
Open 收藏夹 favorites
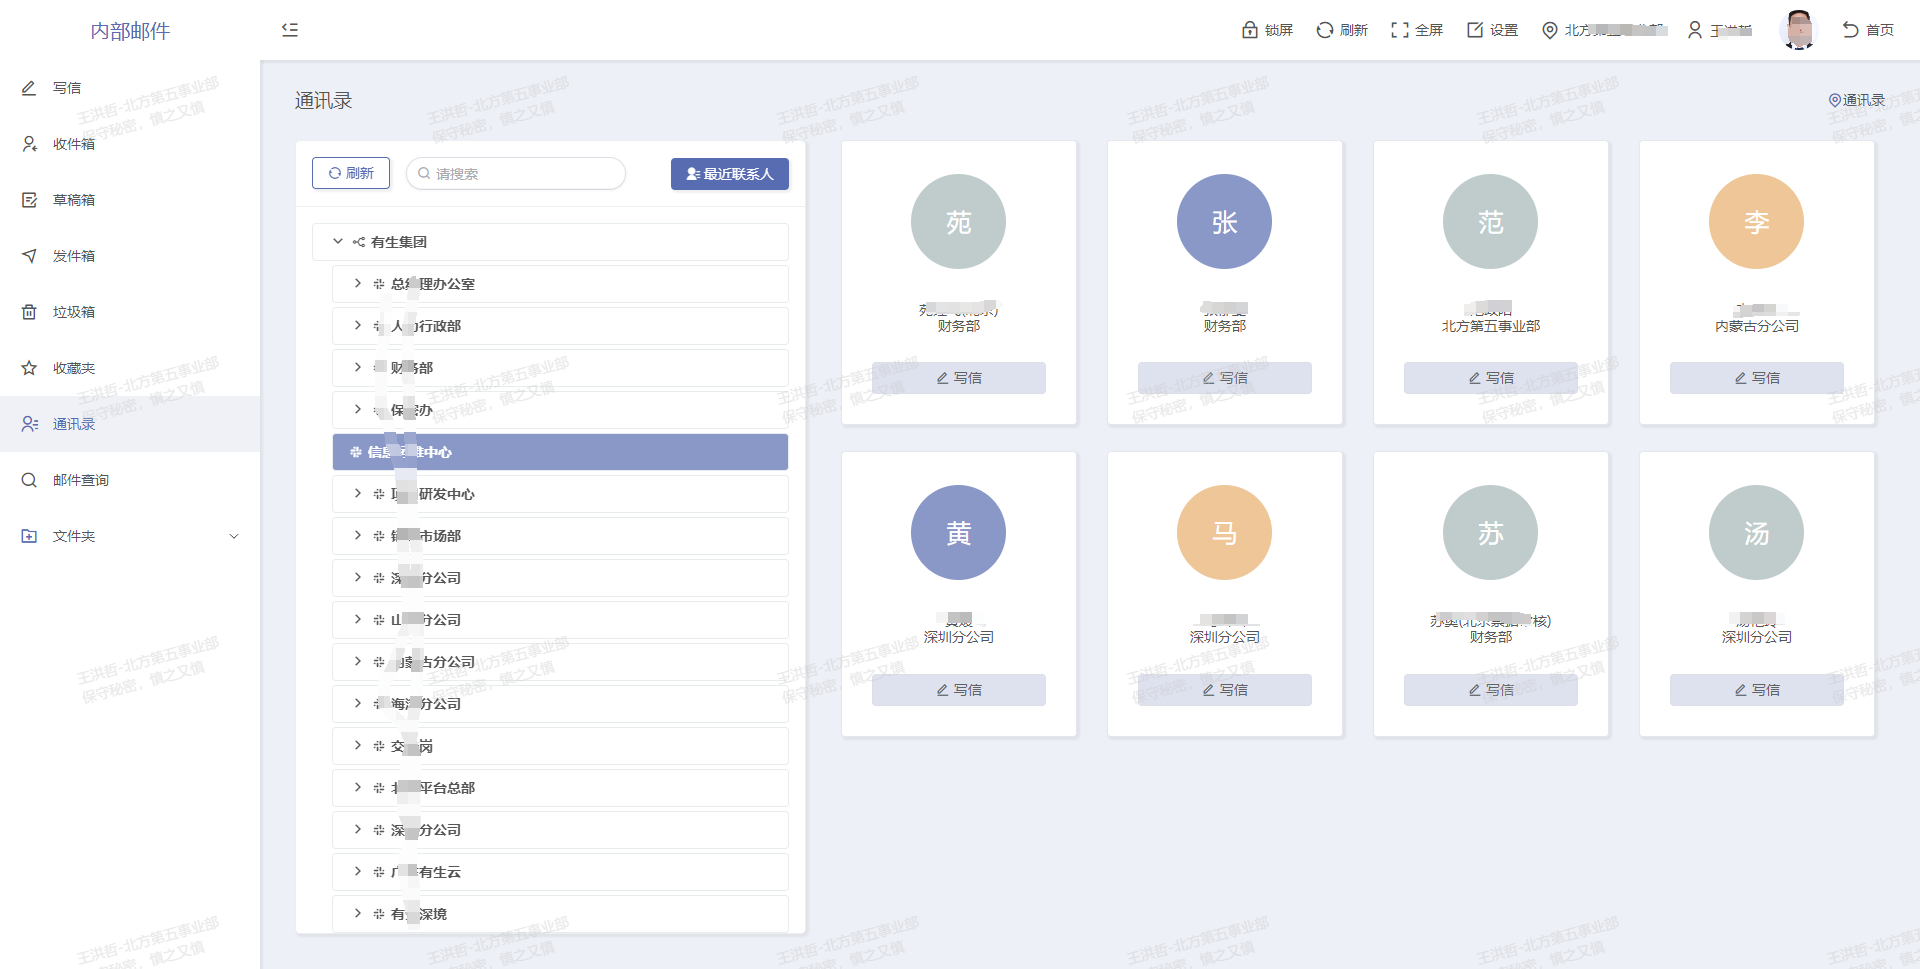(x=130, y=368)
